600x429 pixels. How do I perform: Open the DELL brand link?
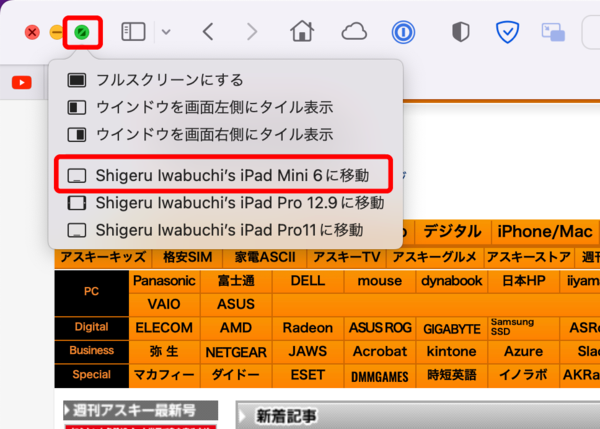tap(308, 281)
